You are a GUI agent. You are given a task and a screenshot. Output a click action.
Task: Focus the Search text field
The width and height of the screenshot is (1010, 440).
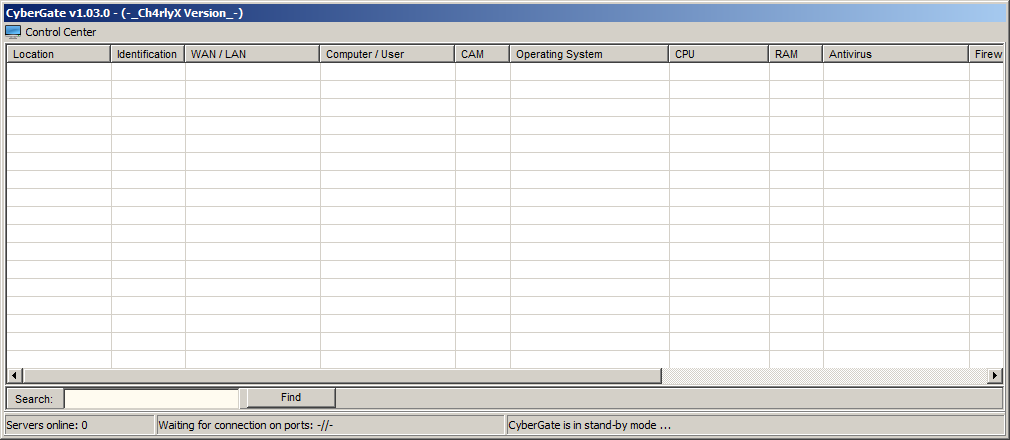point(151,398)
